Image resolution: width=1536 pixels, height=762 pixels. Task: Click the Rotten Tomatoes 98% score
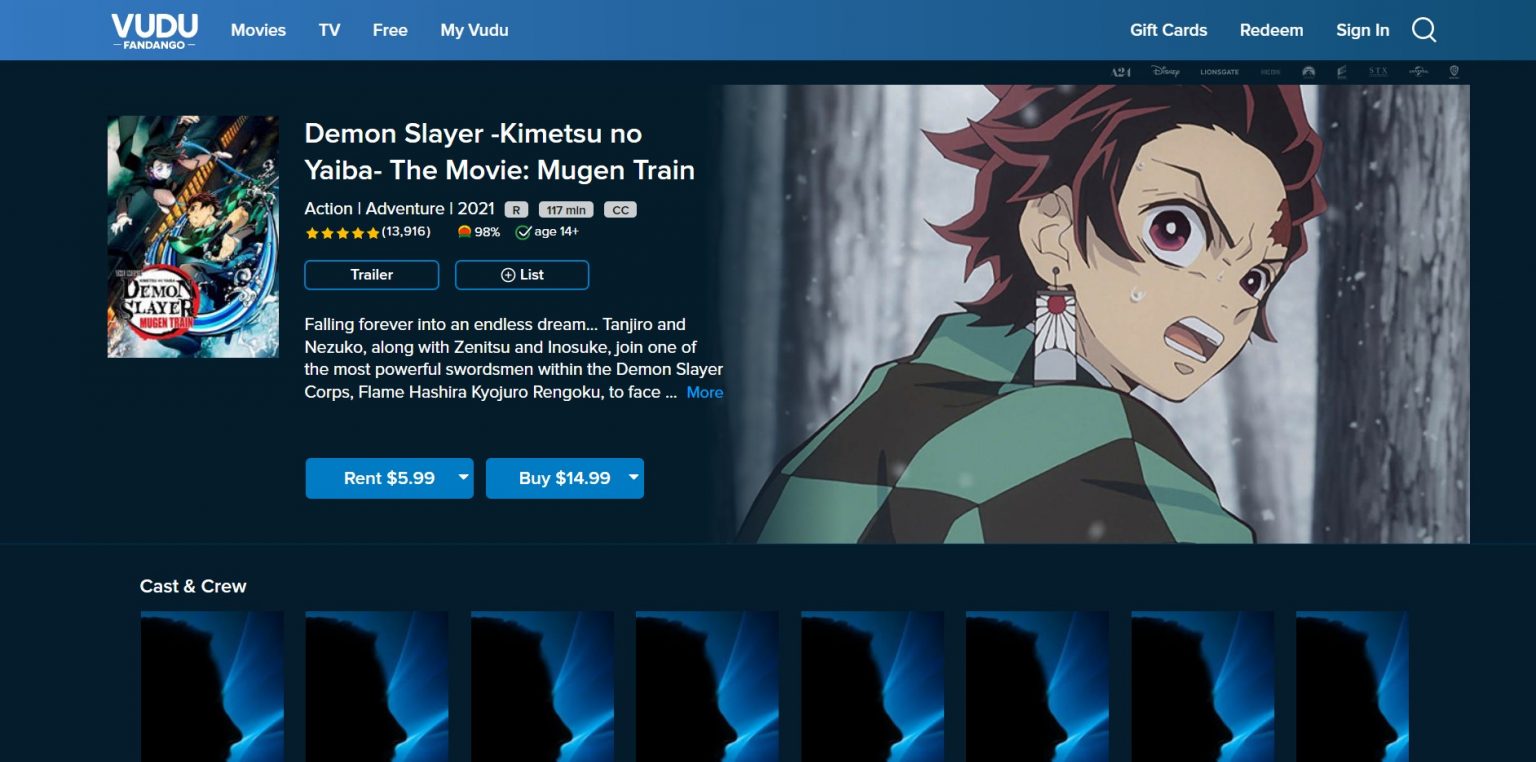click(478, 232)
